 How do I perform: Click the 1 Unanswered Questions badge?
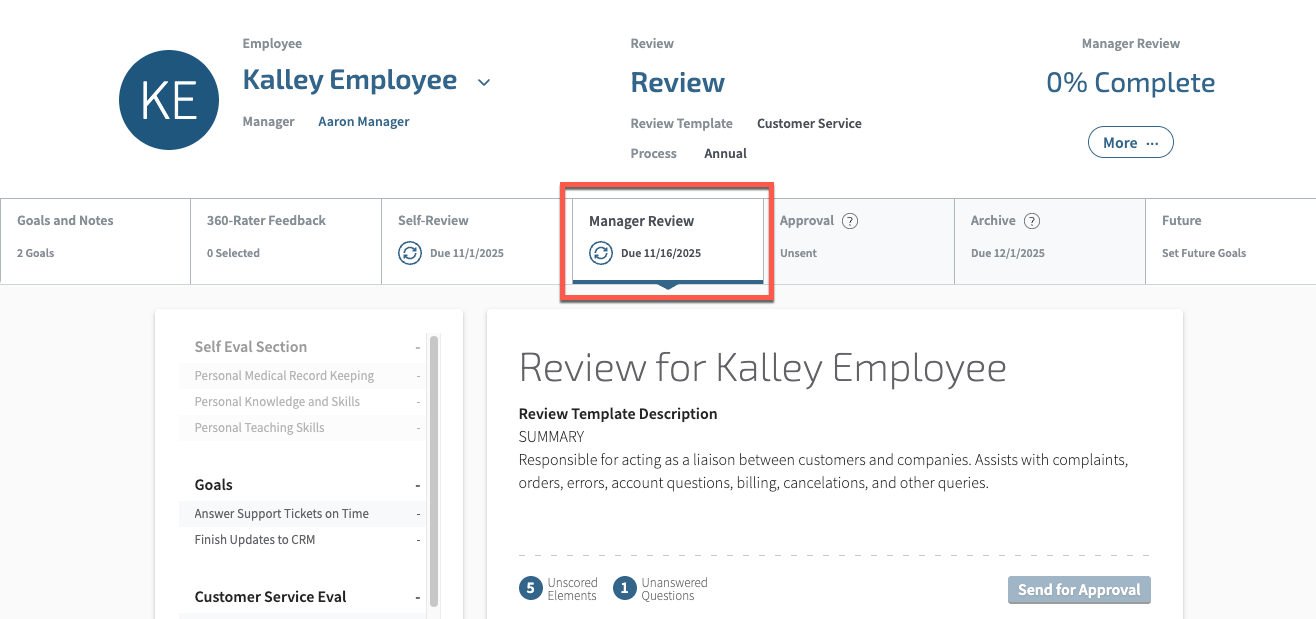pyautogui.click(x=625, y=588)
